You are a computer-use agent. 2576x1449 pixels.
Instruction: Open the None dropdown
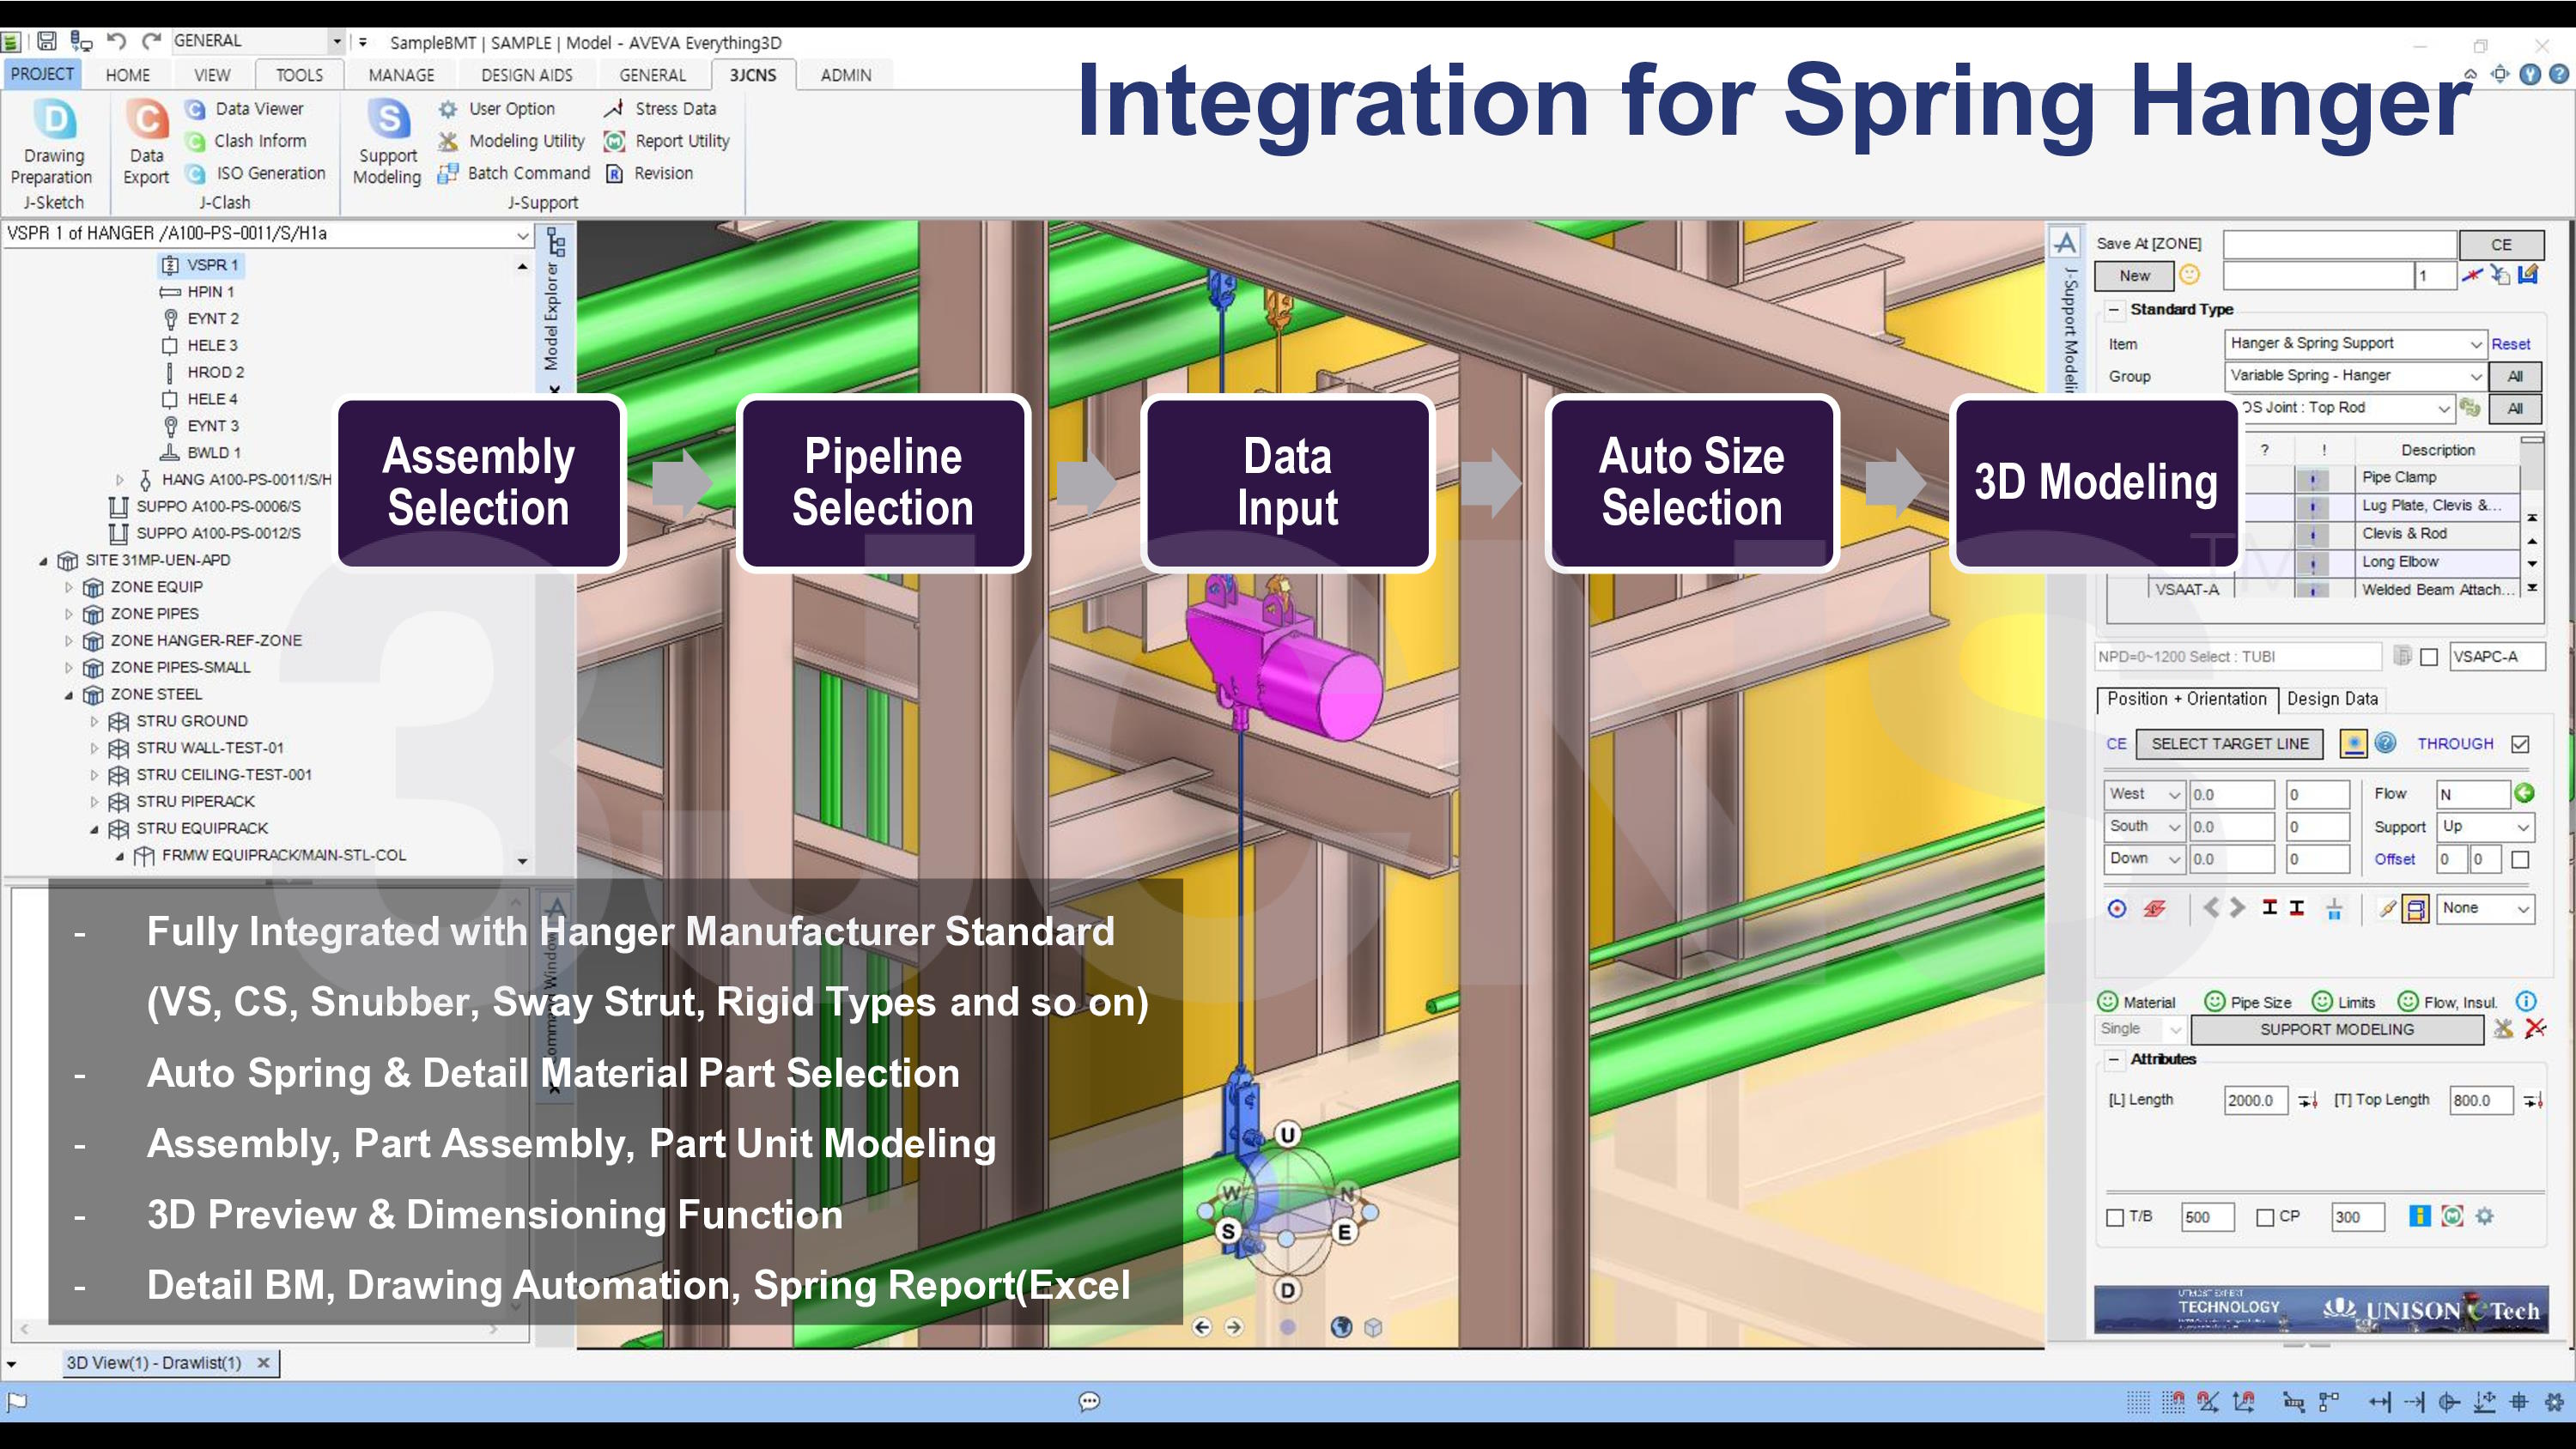[2485, 908]
